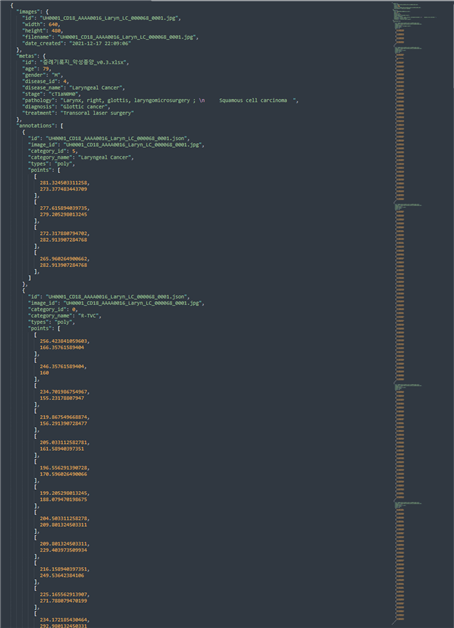Click the integer value 160
Screen dimensions: 454x628
click(x=44, y=373)
